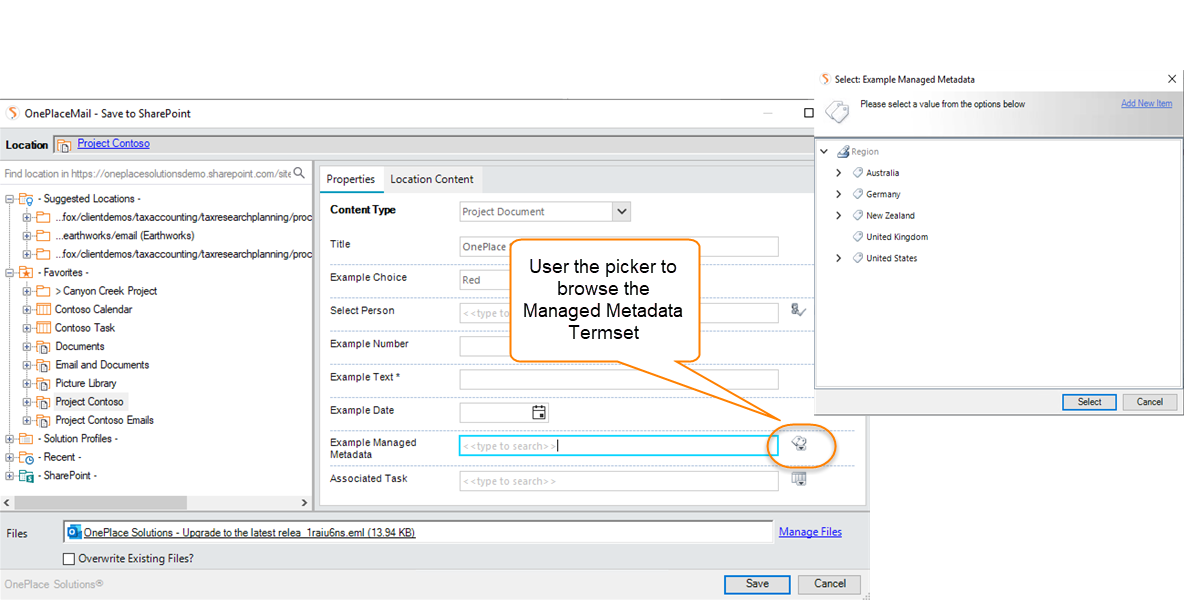Click the Add New Item link
Screen dimensions: 1200x600
(x=1146, y=104)
